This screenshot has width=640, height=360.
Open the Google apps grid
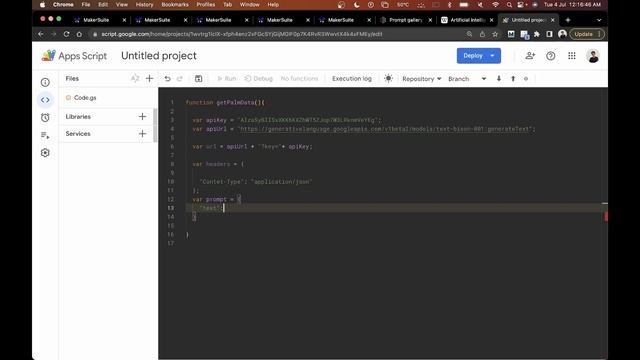[572, 56]
